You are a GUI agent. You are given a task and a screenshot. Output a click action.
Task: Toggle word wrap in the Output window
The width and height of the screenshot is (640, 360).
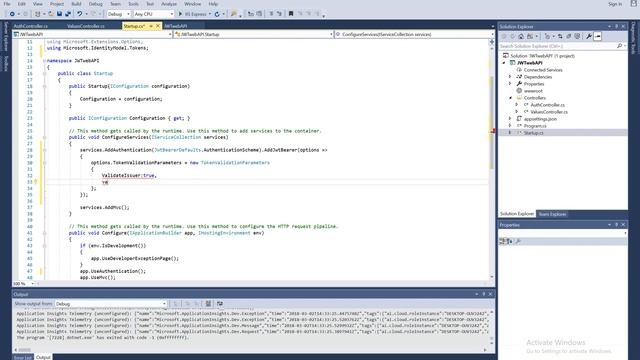tap(220, 304)
